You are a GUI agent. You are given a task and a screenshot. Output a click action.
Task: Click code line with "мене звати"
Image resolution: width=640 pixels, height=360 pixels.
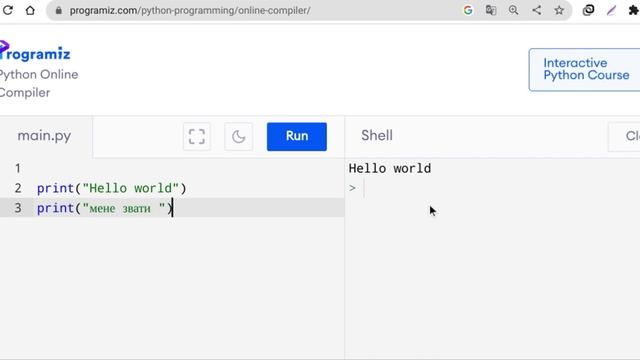click(x=105, y=208)
